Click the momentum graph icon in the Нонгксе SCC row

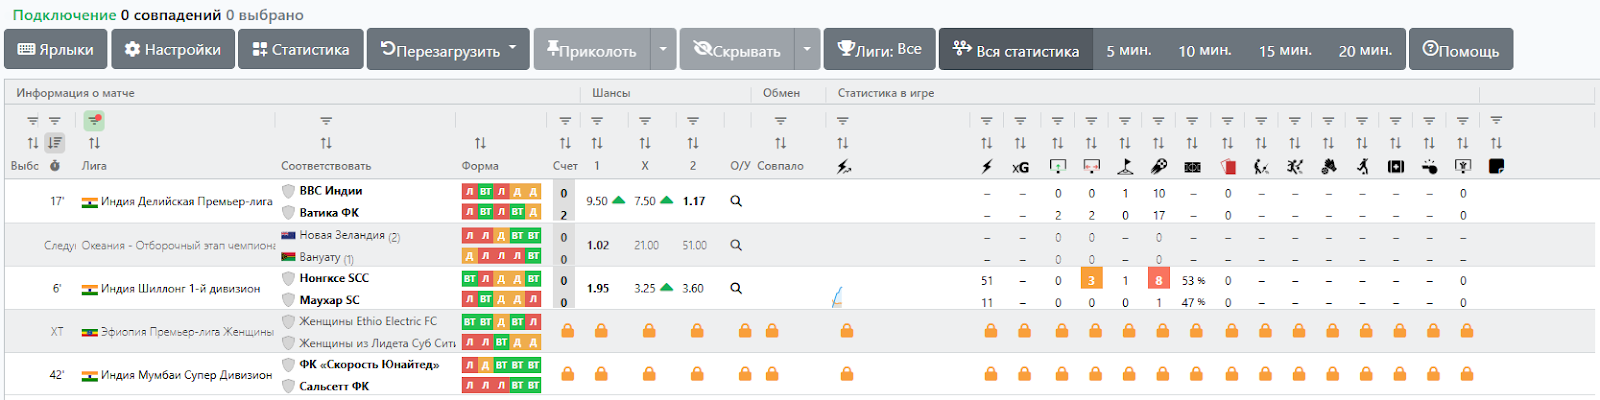click(837, 297)
